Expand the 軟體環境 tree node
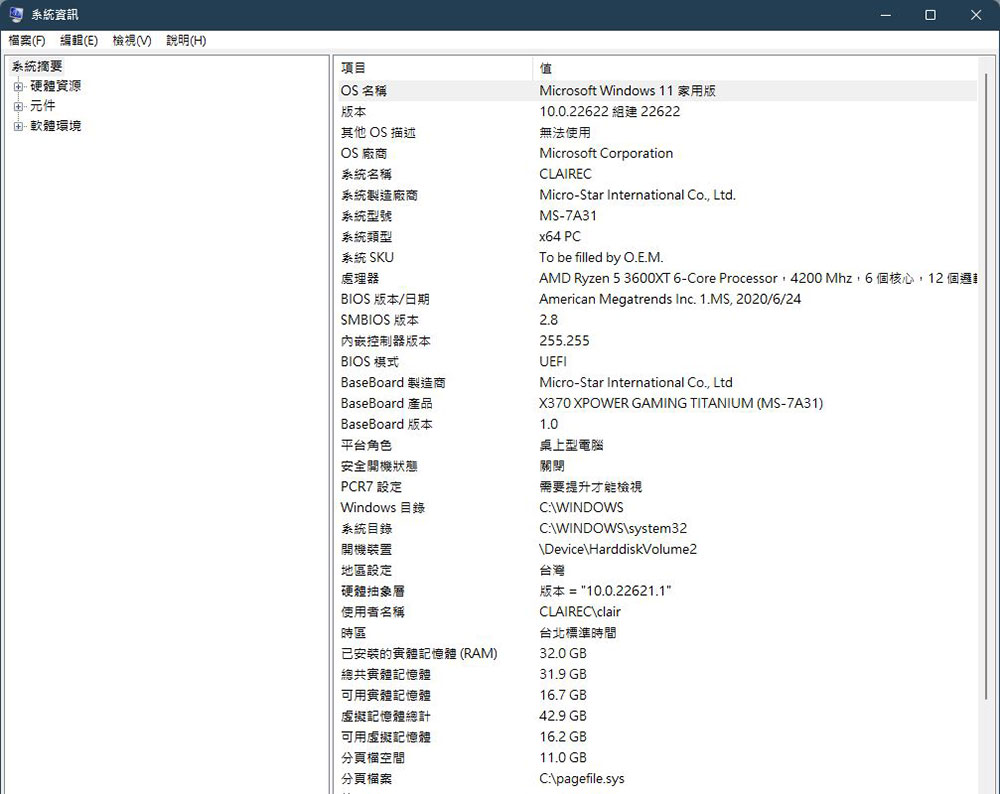 pyautogui.click(x=18, y=126)
